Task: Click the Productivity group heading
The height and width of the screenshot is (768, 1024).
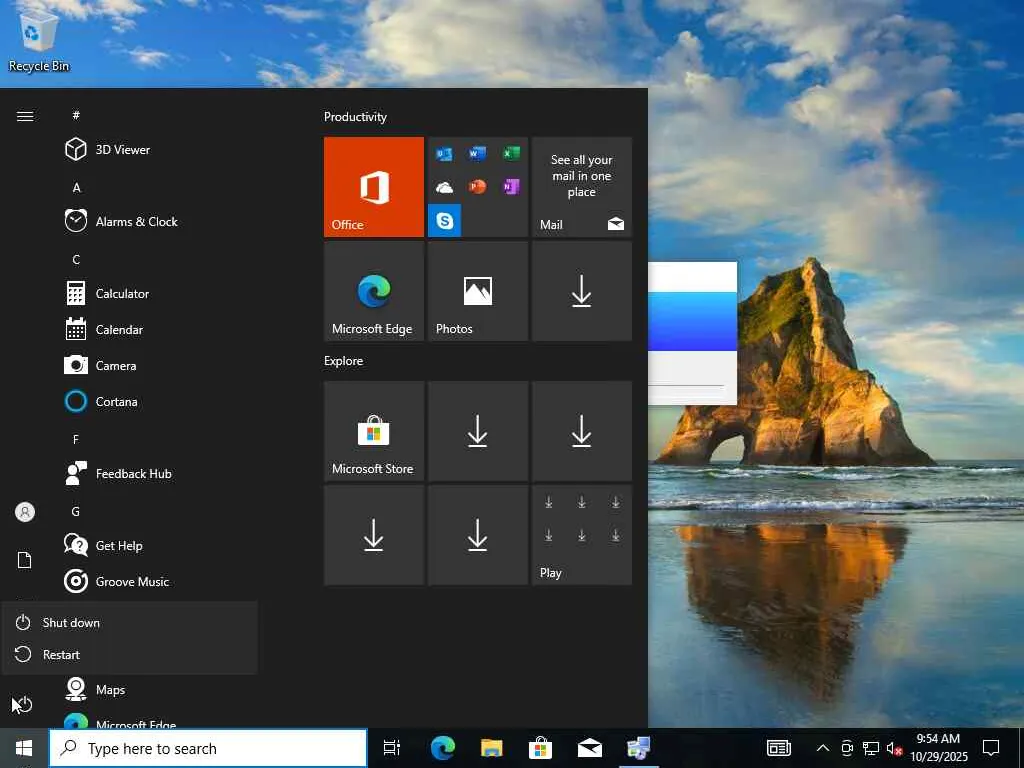Action: tap(355, 117)
